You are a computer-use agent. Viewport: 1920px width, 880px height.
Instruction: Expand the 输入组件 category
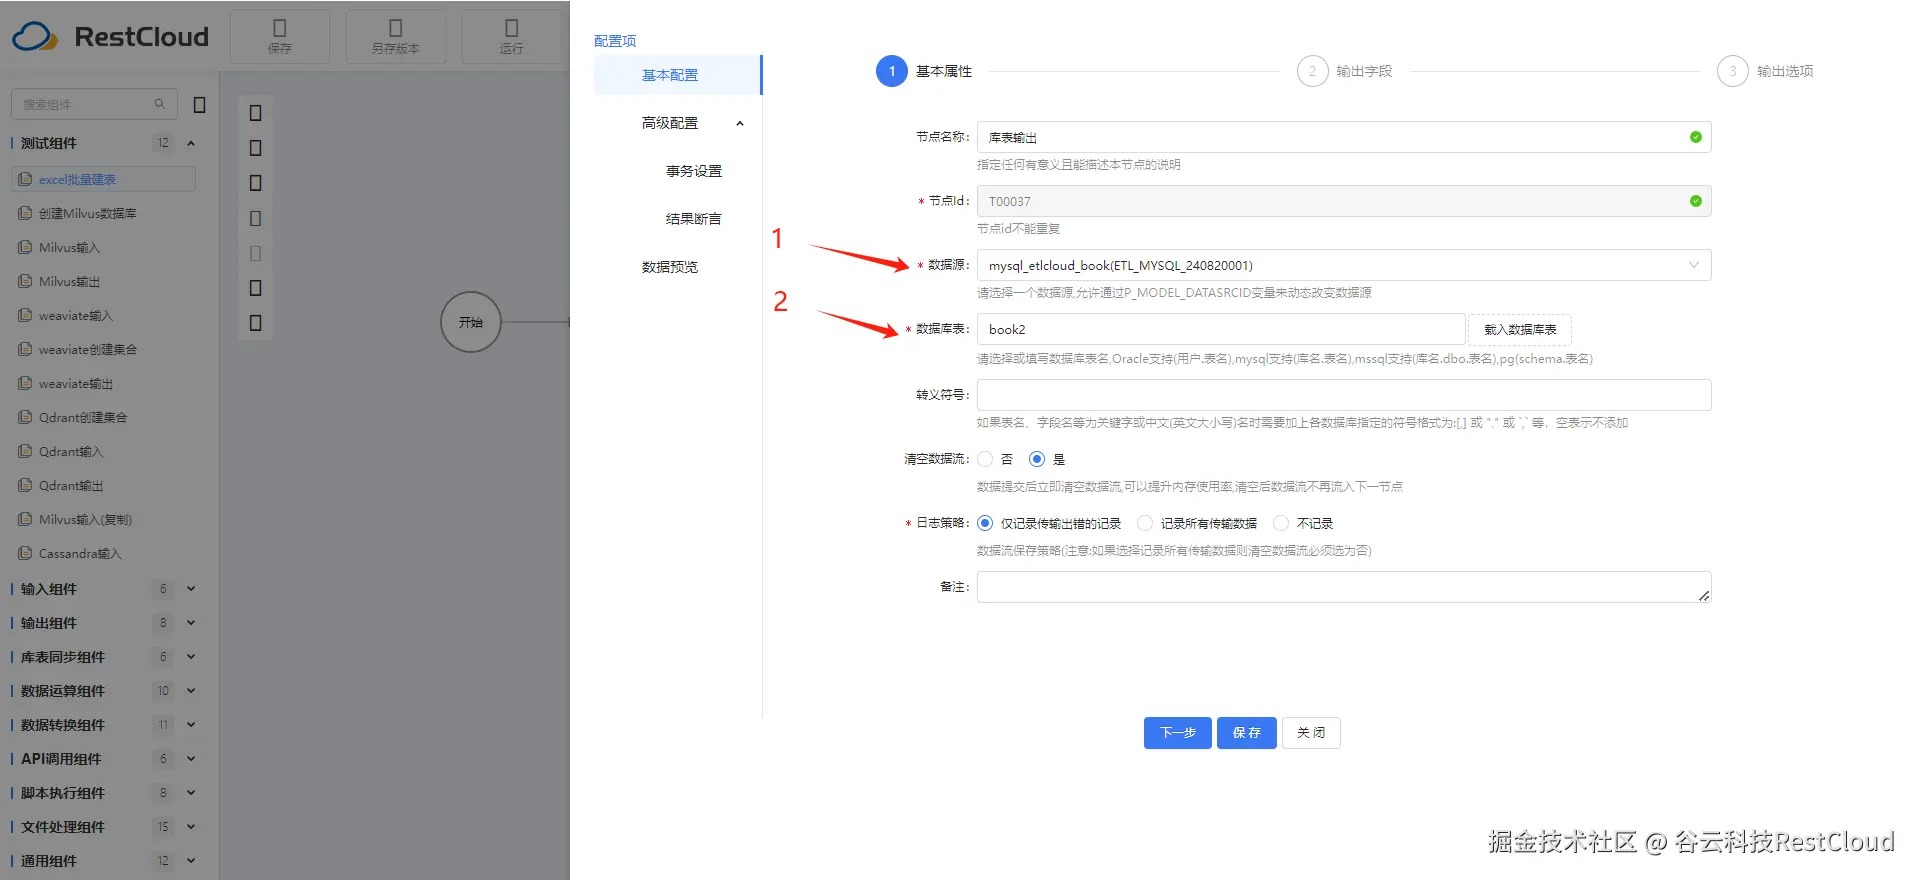(191, 589)
